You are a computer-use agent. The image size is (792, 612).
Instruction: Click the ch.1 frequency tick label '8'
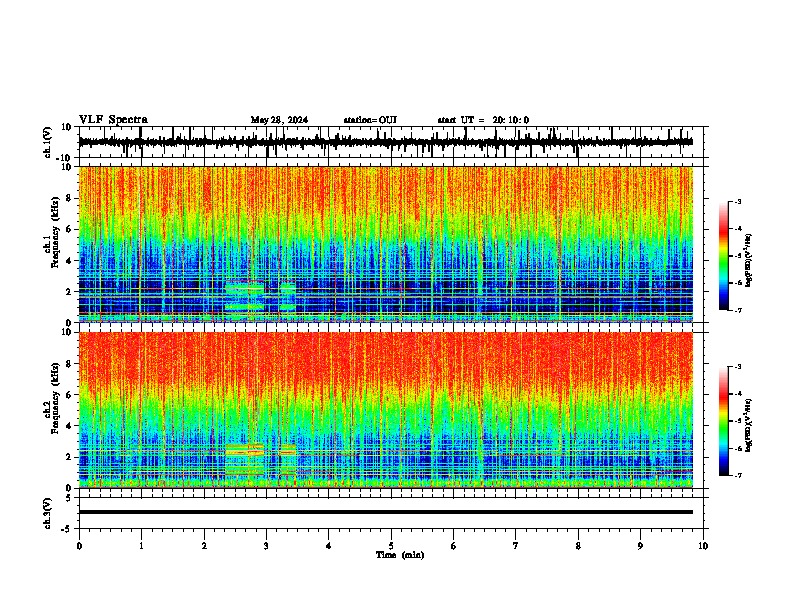coord(70,198)
